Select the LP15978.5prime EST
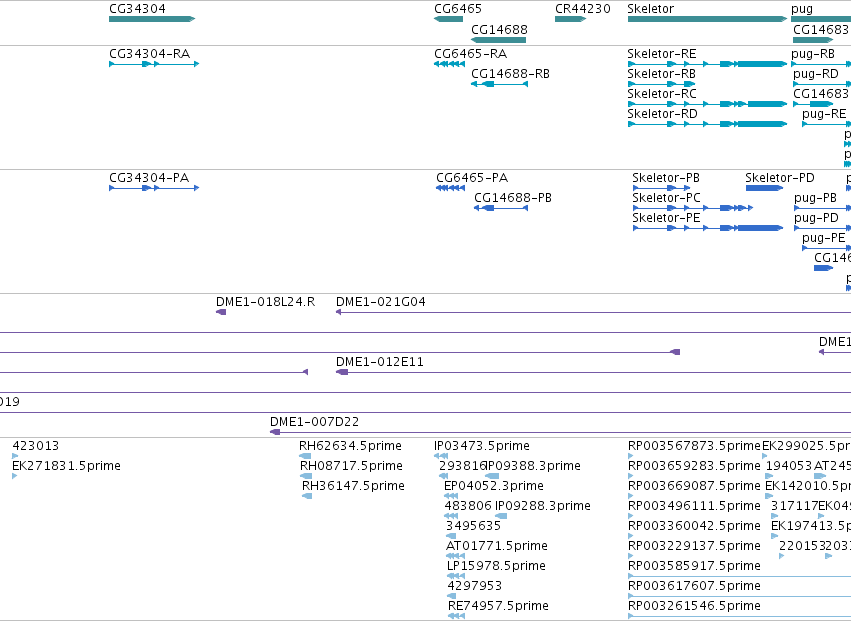Screen dimensions: 851x621 (456, 576)
